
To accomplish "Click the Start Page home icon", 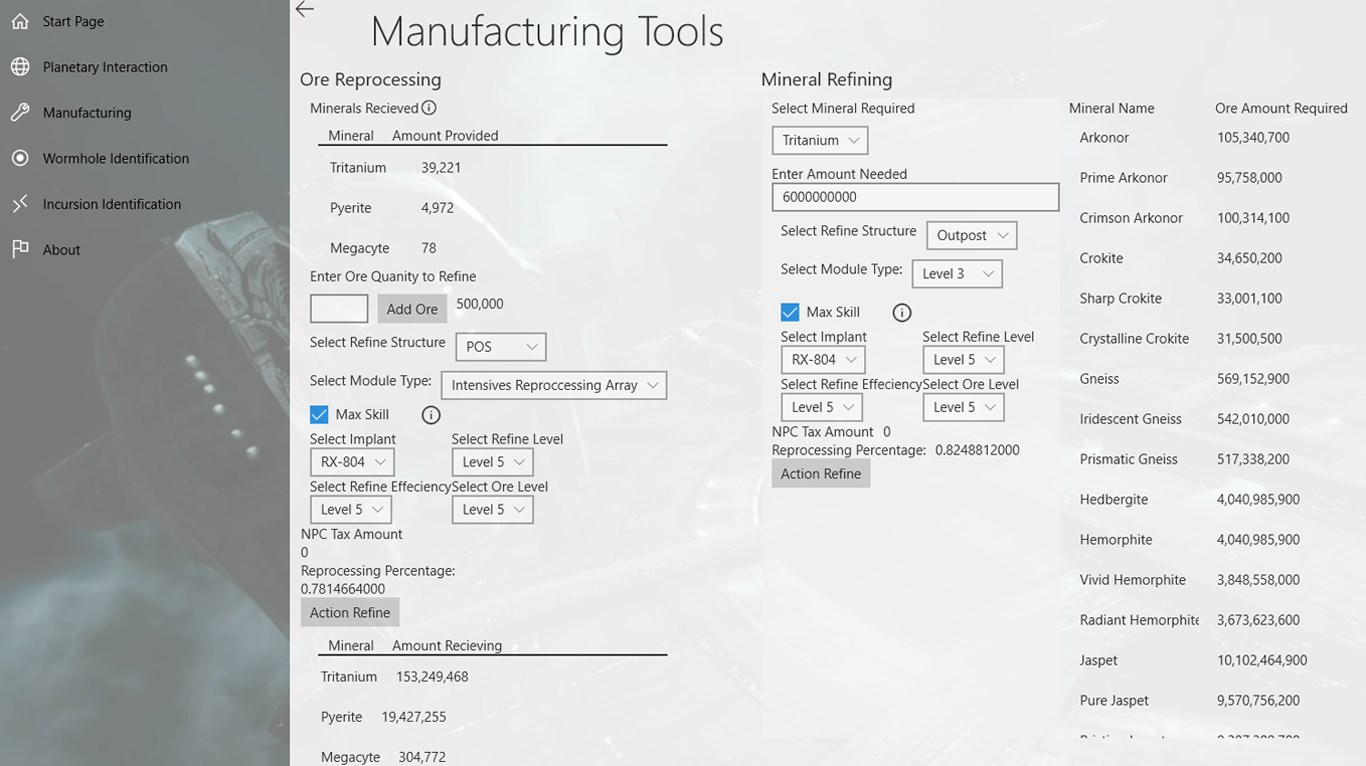I will tap(20, 21).
